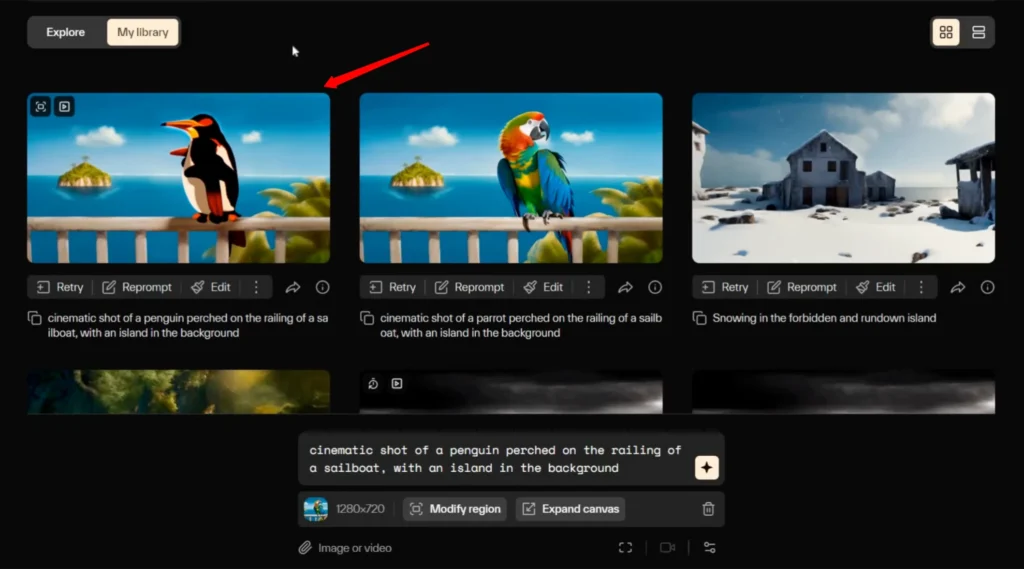The height and width of the screenshot is (569, 1024).
Task: Show info for snowy island image
Action: 987,287
